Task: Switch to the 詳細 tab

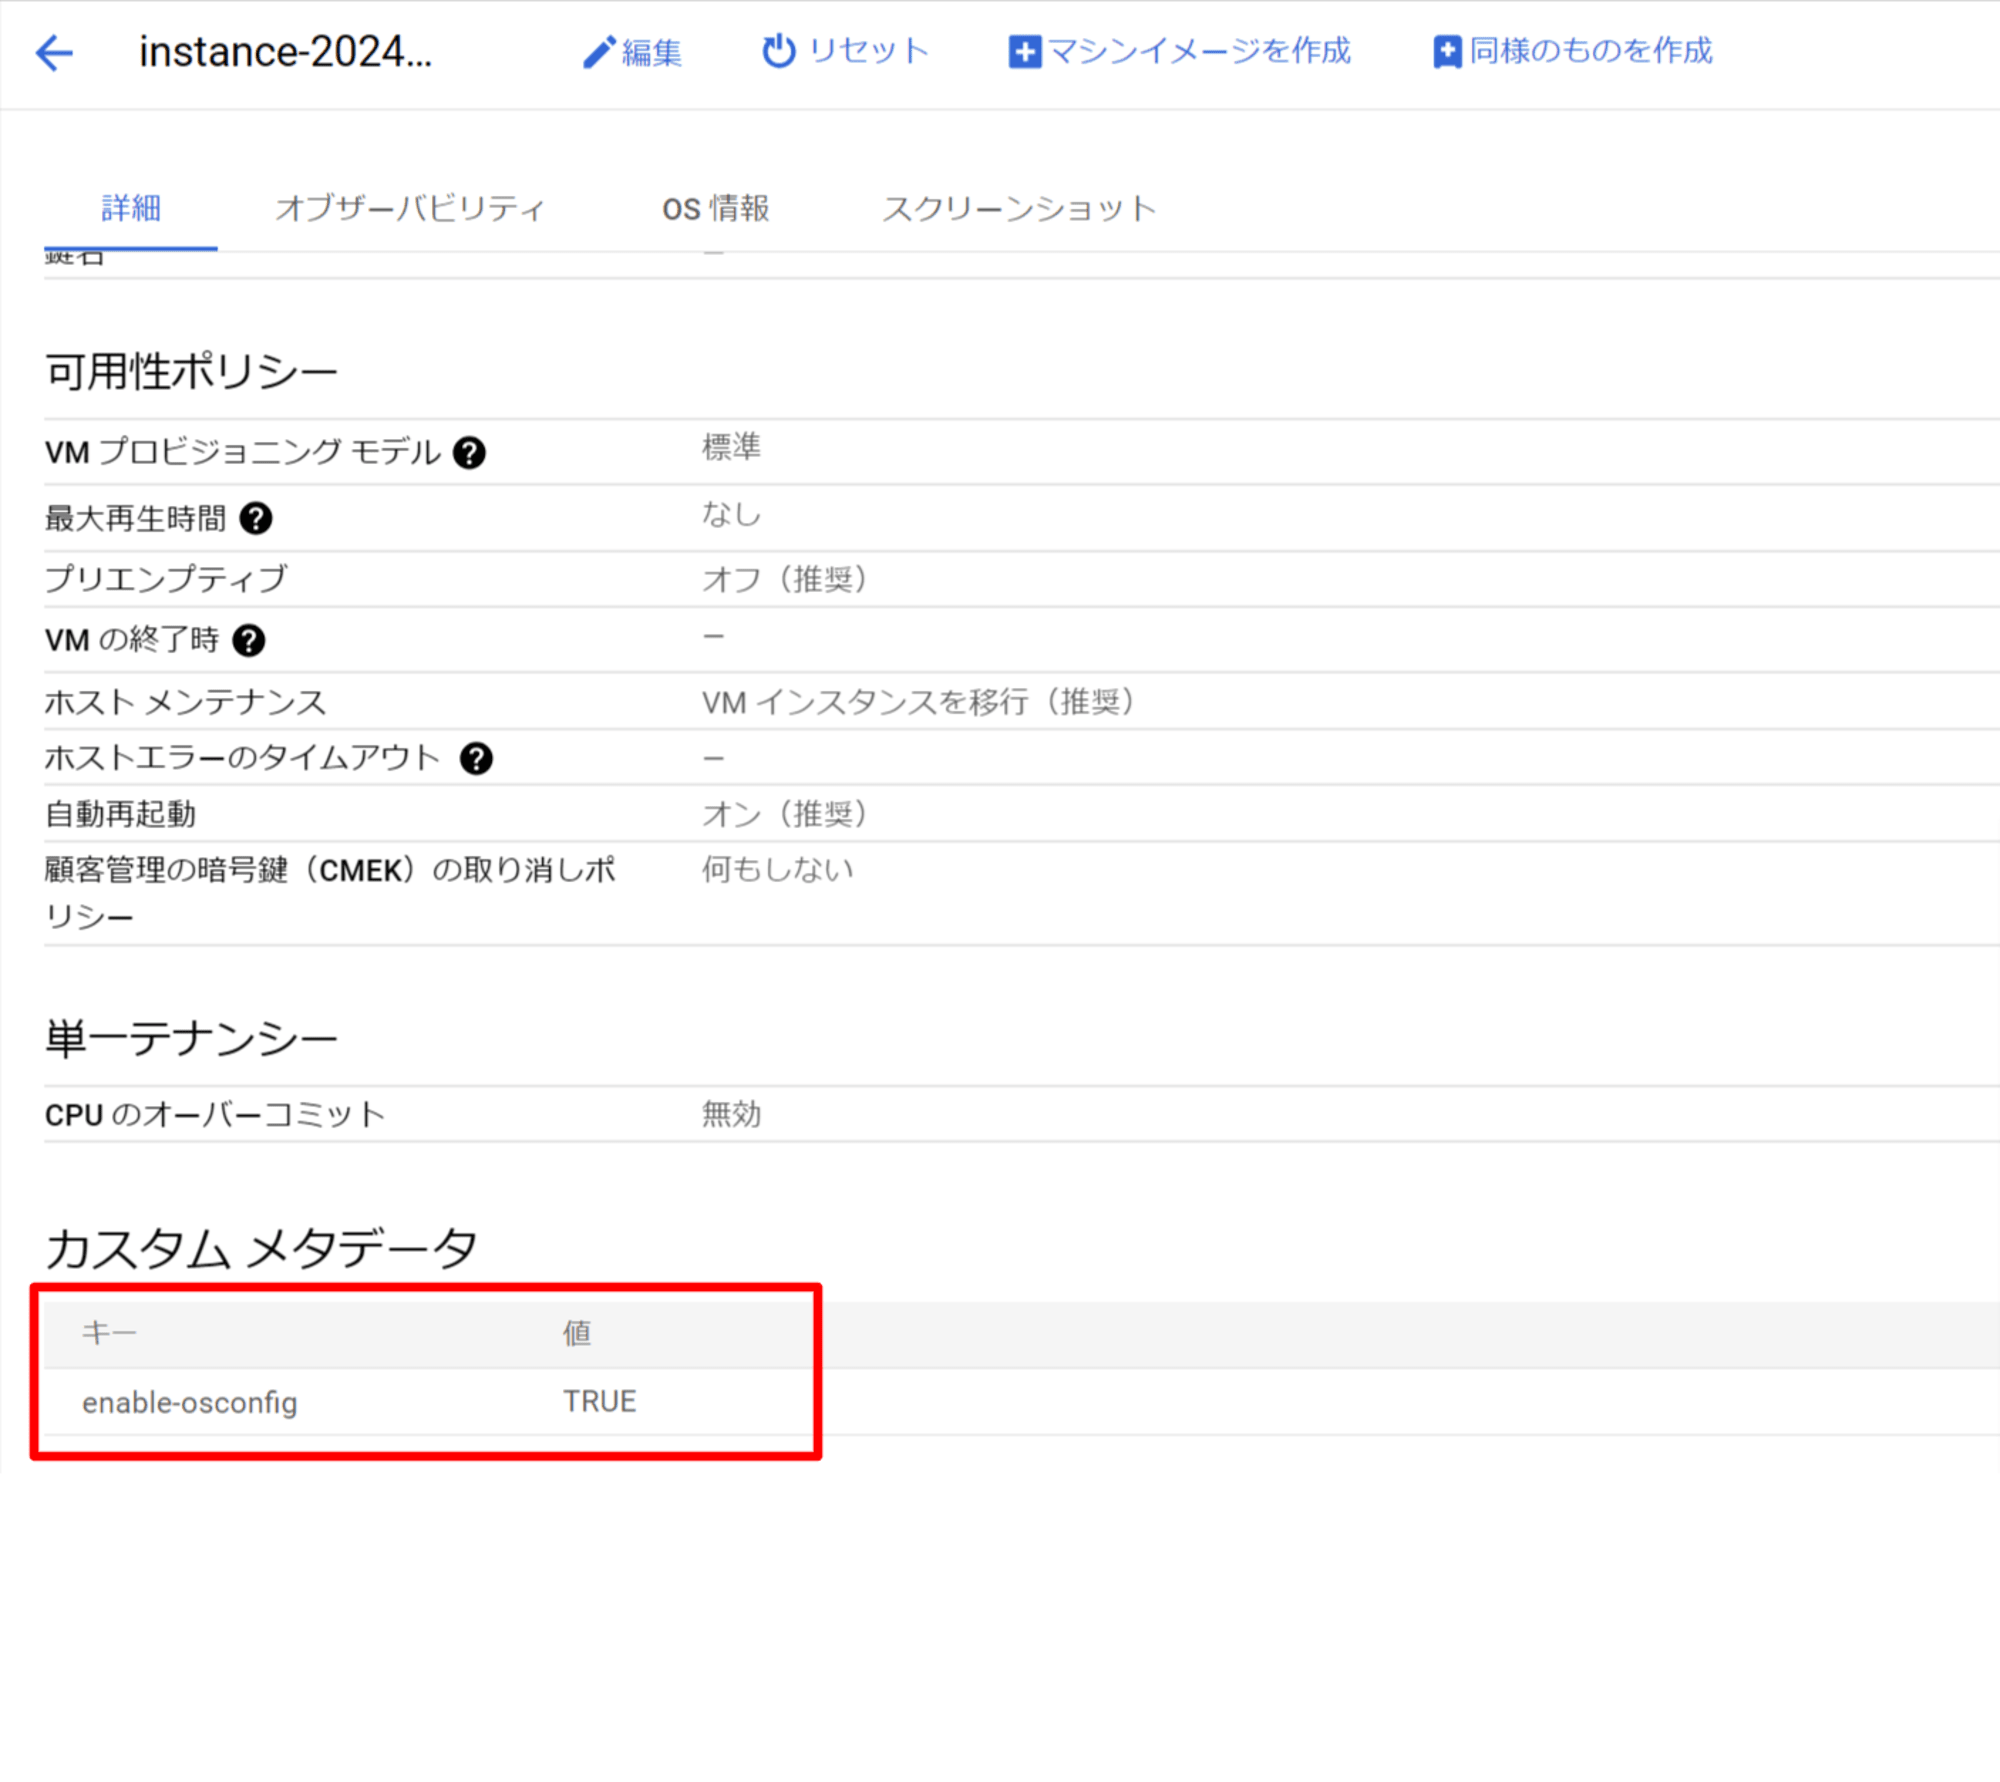Action: click(131, 208)
